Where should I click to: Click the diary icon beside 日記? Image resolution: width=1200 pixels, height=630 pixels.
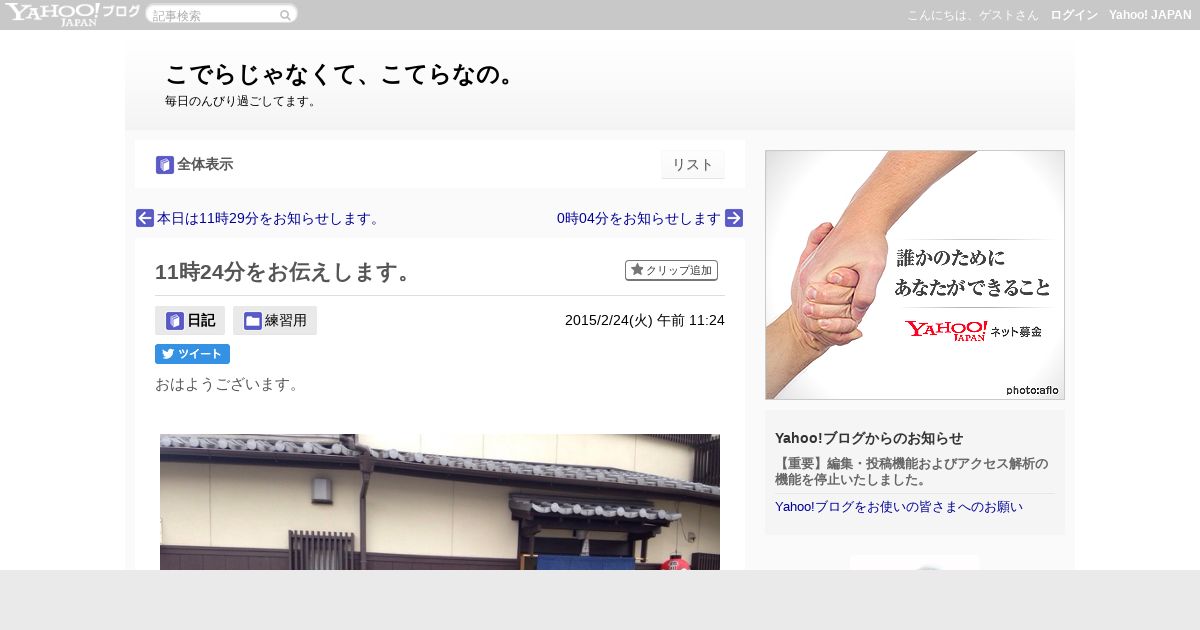coord(175,321)
